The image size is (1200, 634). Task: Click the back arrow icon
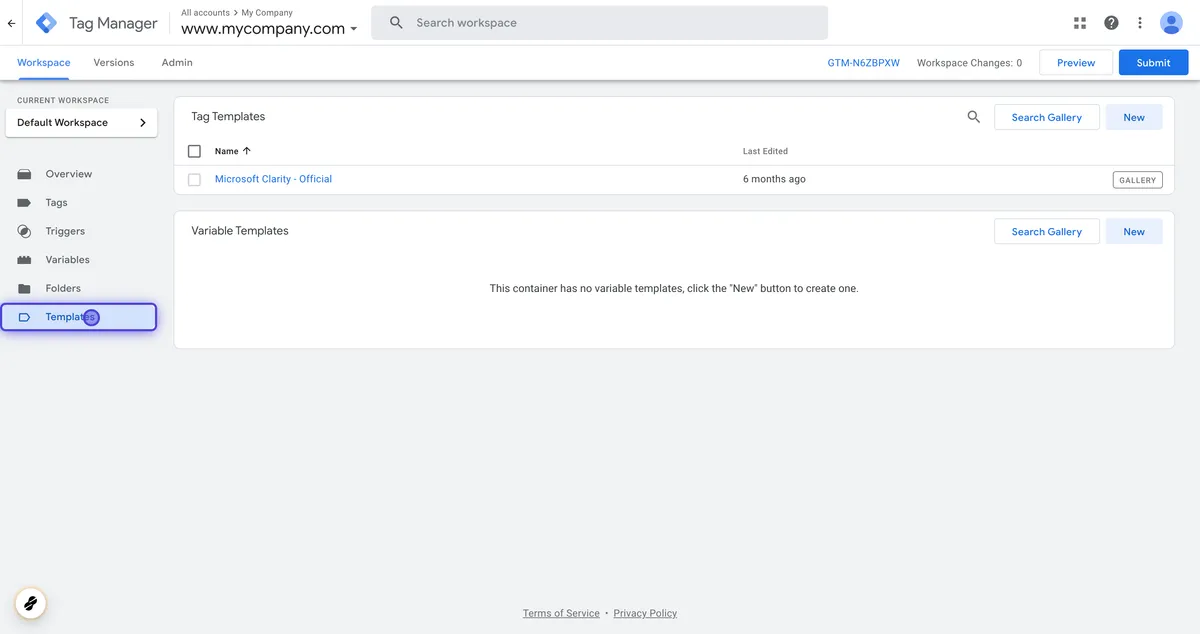point(11,22)
